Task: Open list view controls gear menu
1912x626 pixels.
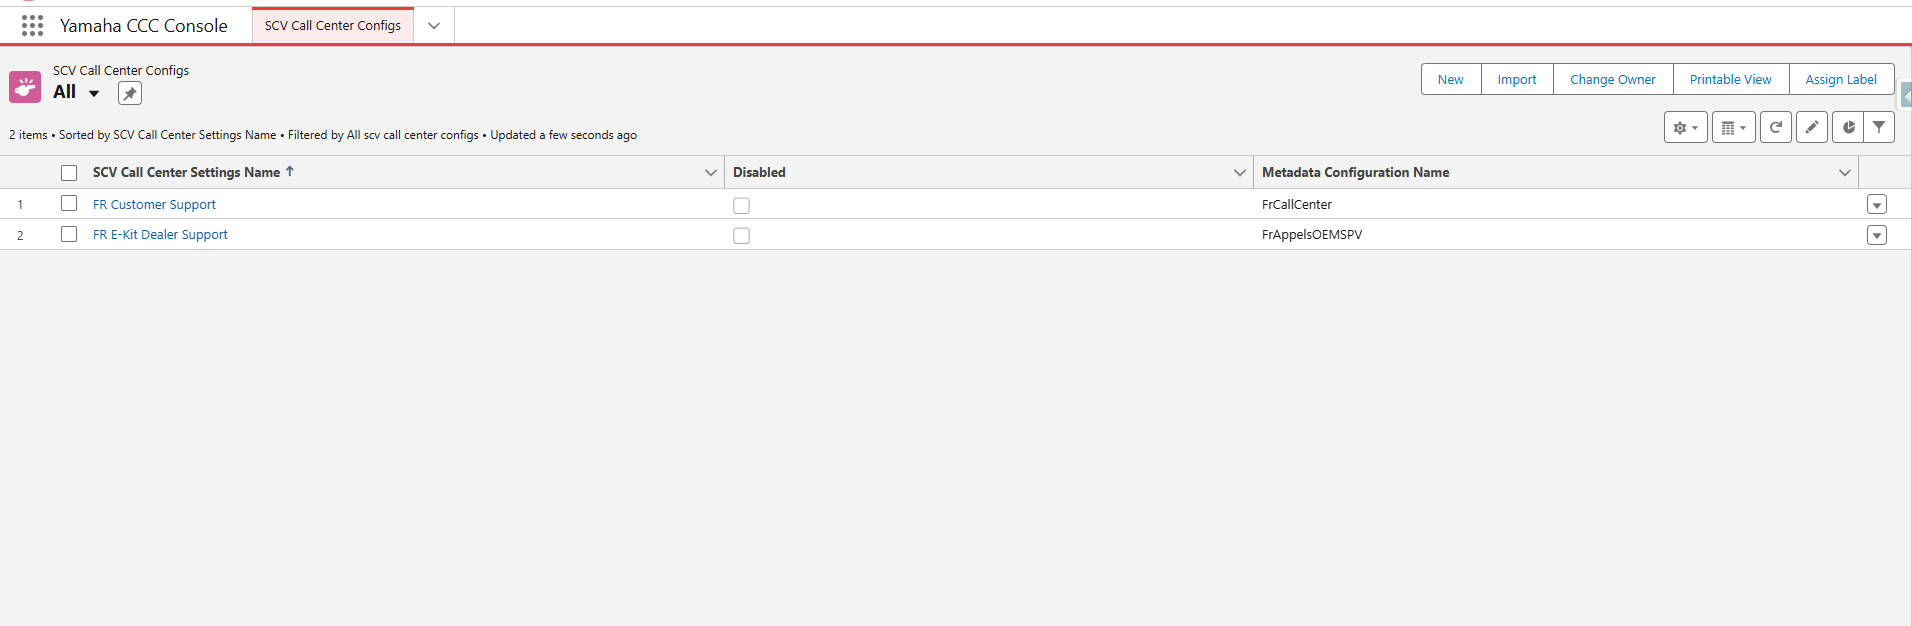Action: tap(1685, 128)
